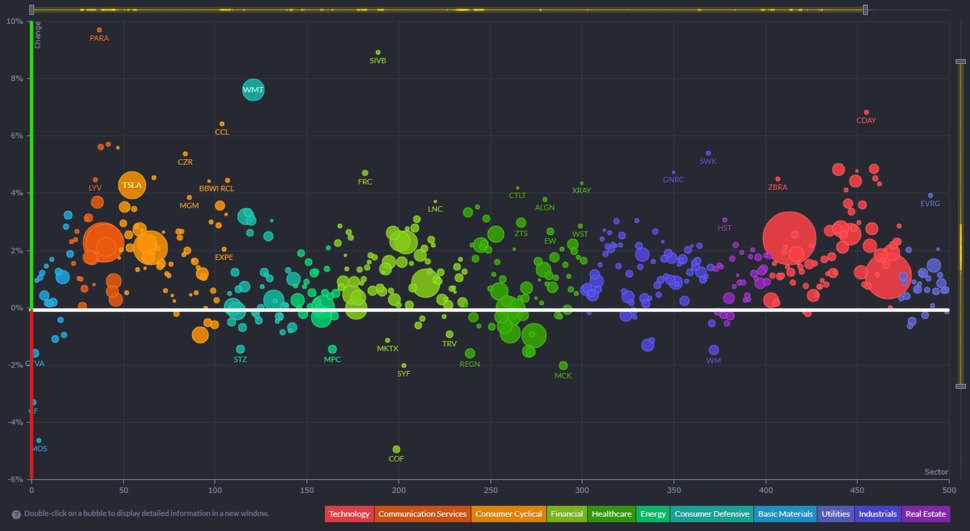Image resolution: width=970 pixels, height=531 pixels.
Task: Click the ZTS bubble
Action: click(x=521, y=223)
